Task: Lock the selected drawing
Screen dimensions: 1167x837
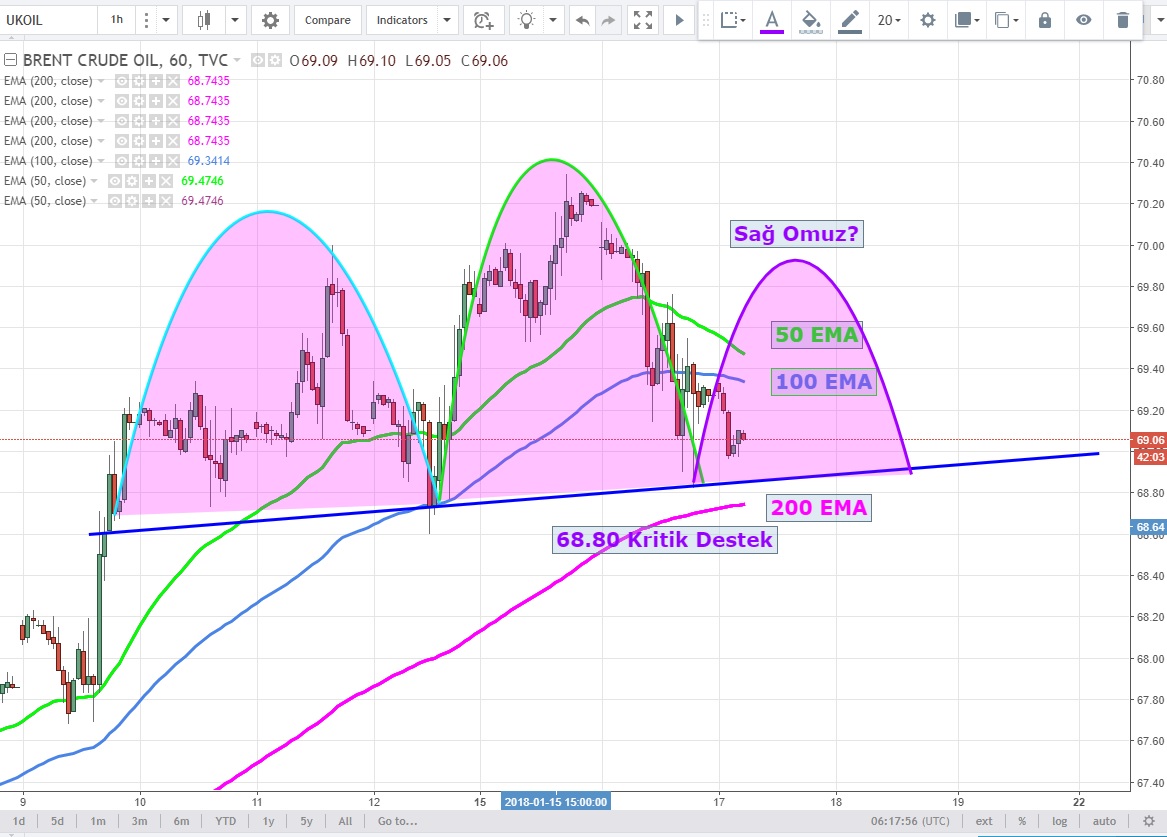Action: [1045, 20]
